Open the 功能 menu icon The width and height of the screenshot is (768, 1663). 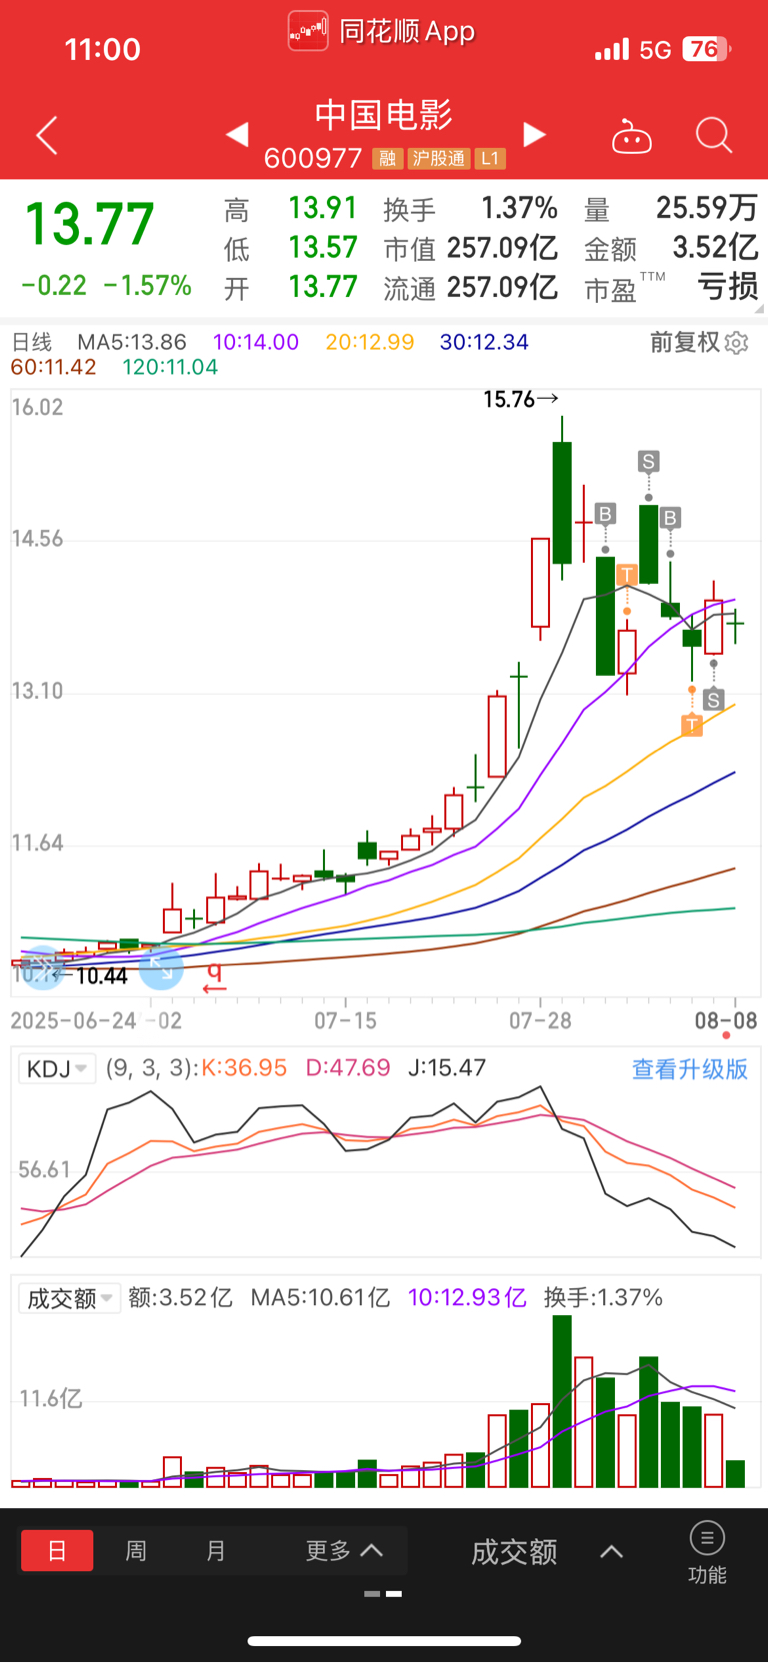pos(707,1551)
